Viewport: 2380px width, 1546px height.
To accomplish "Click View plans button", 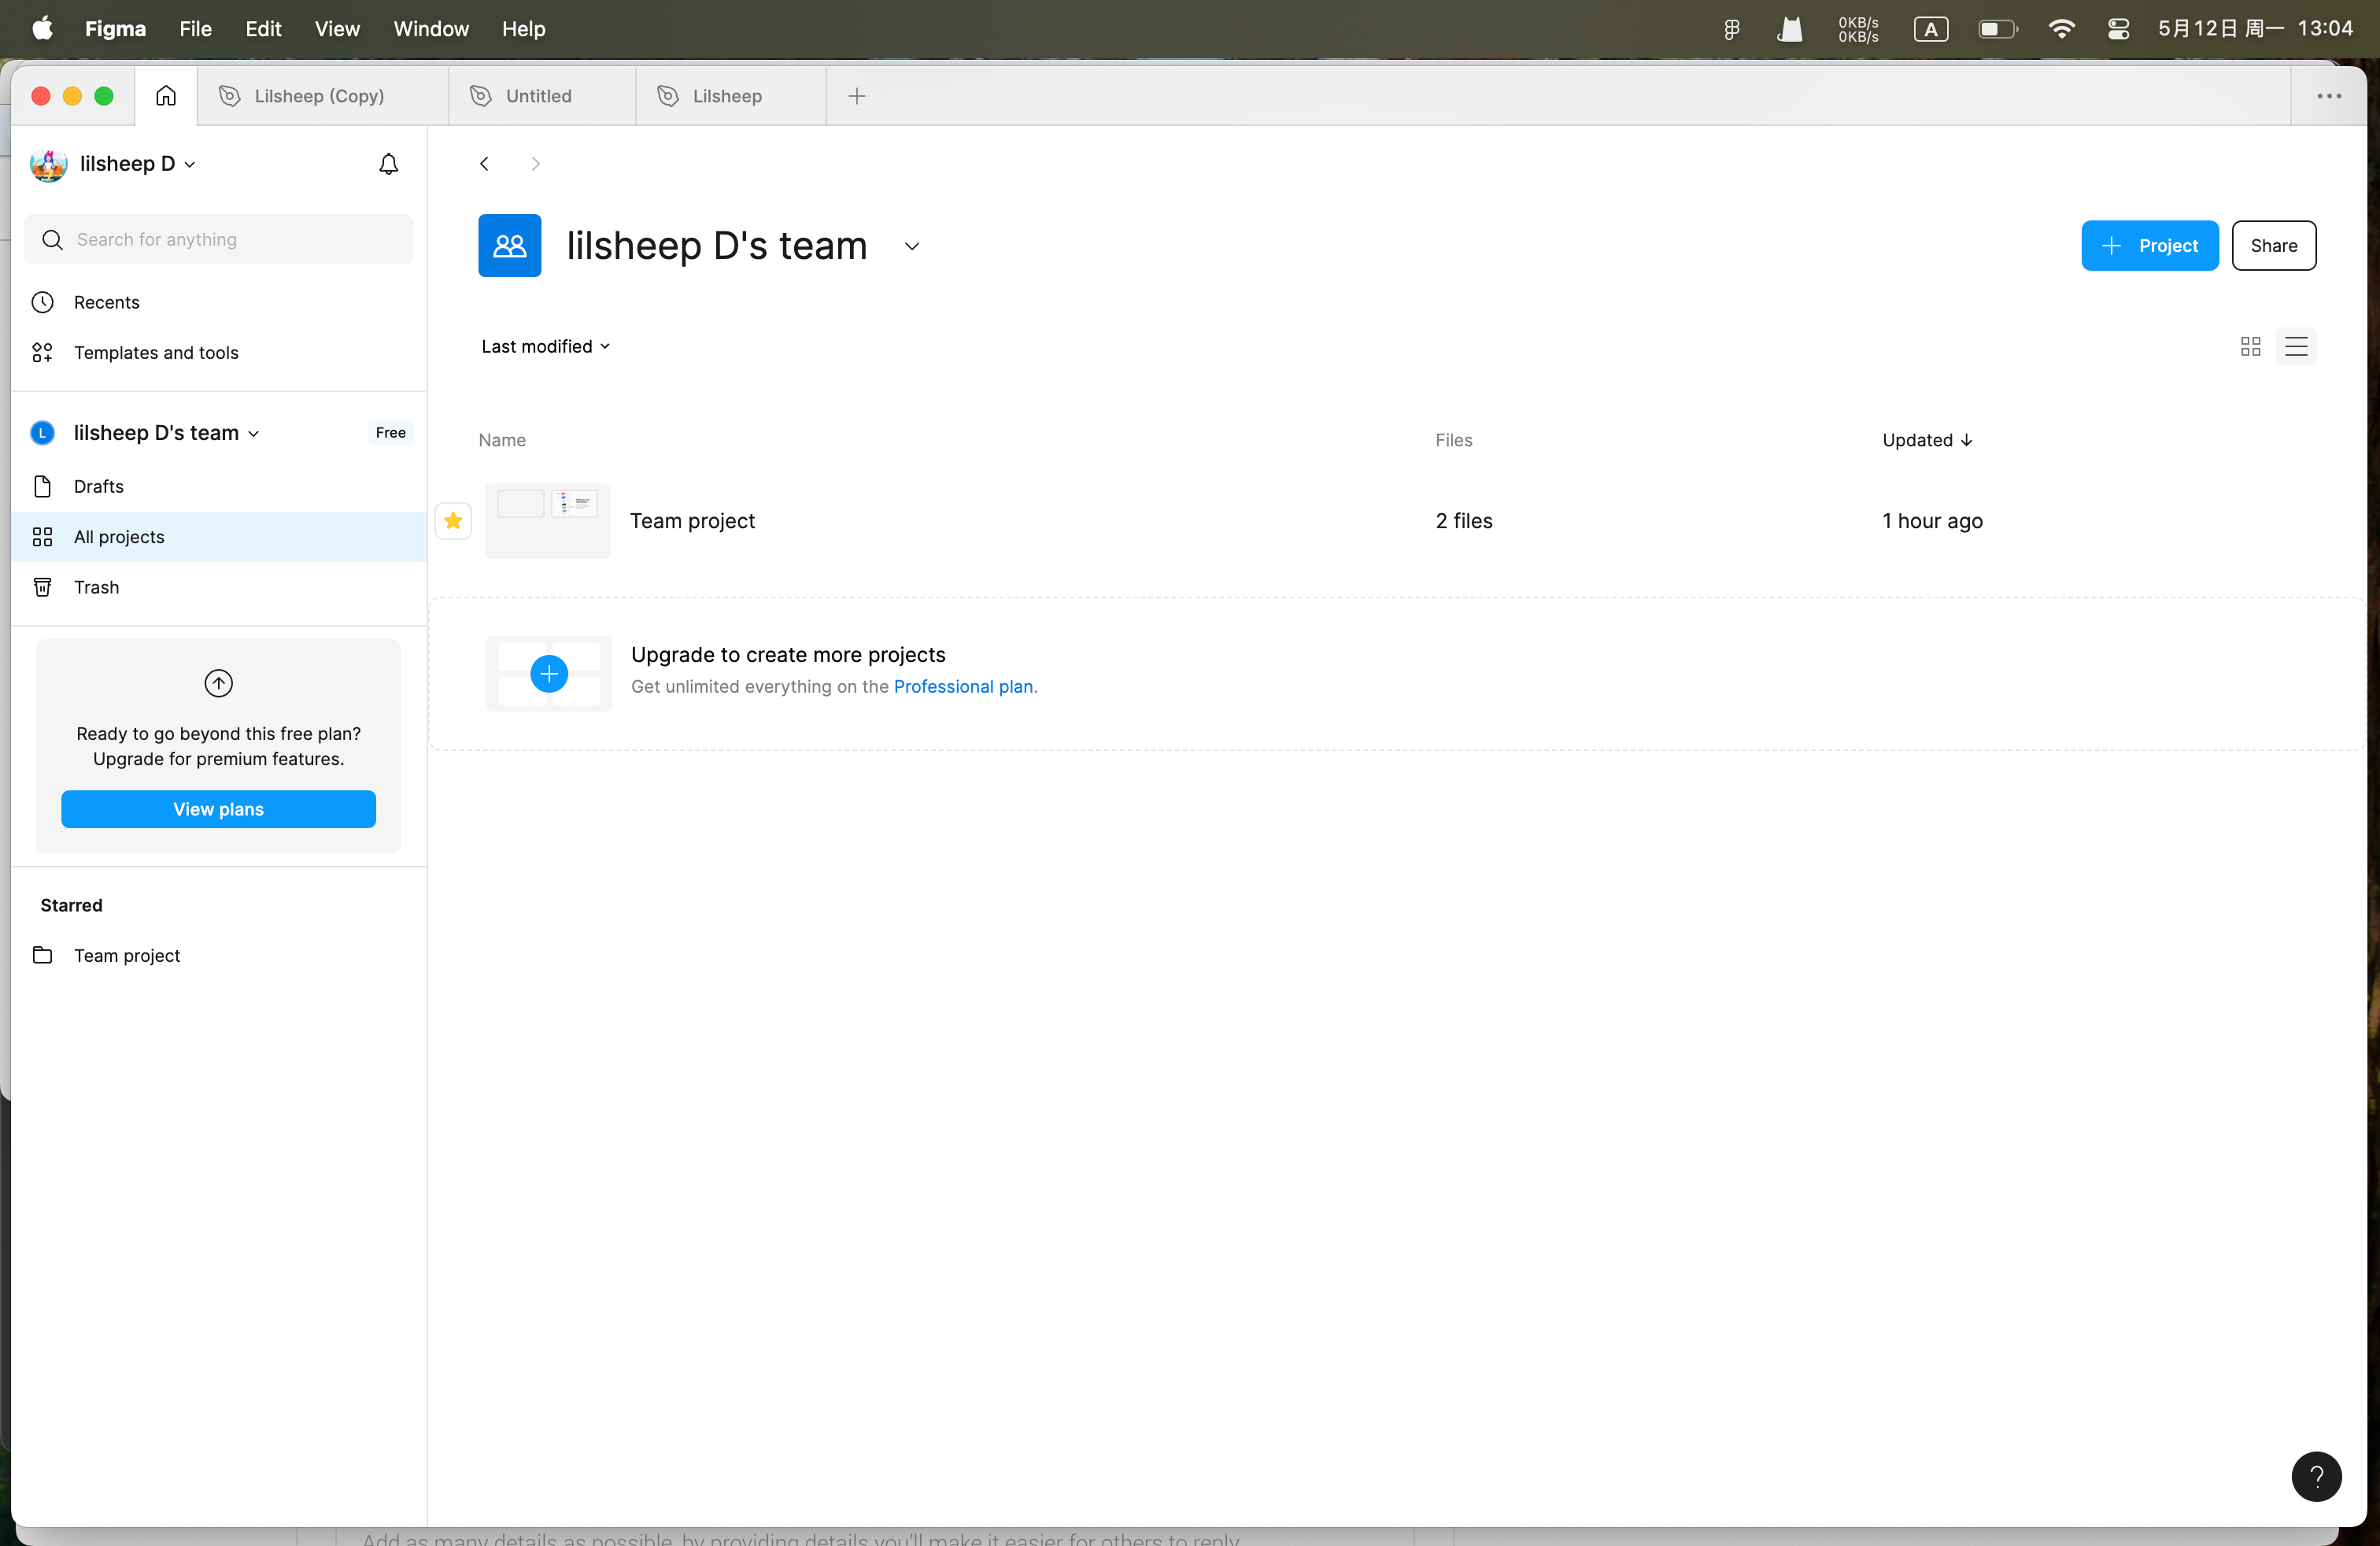I will pos(218,809).
